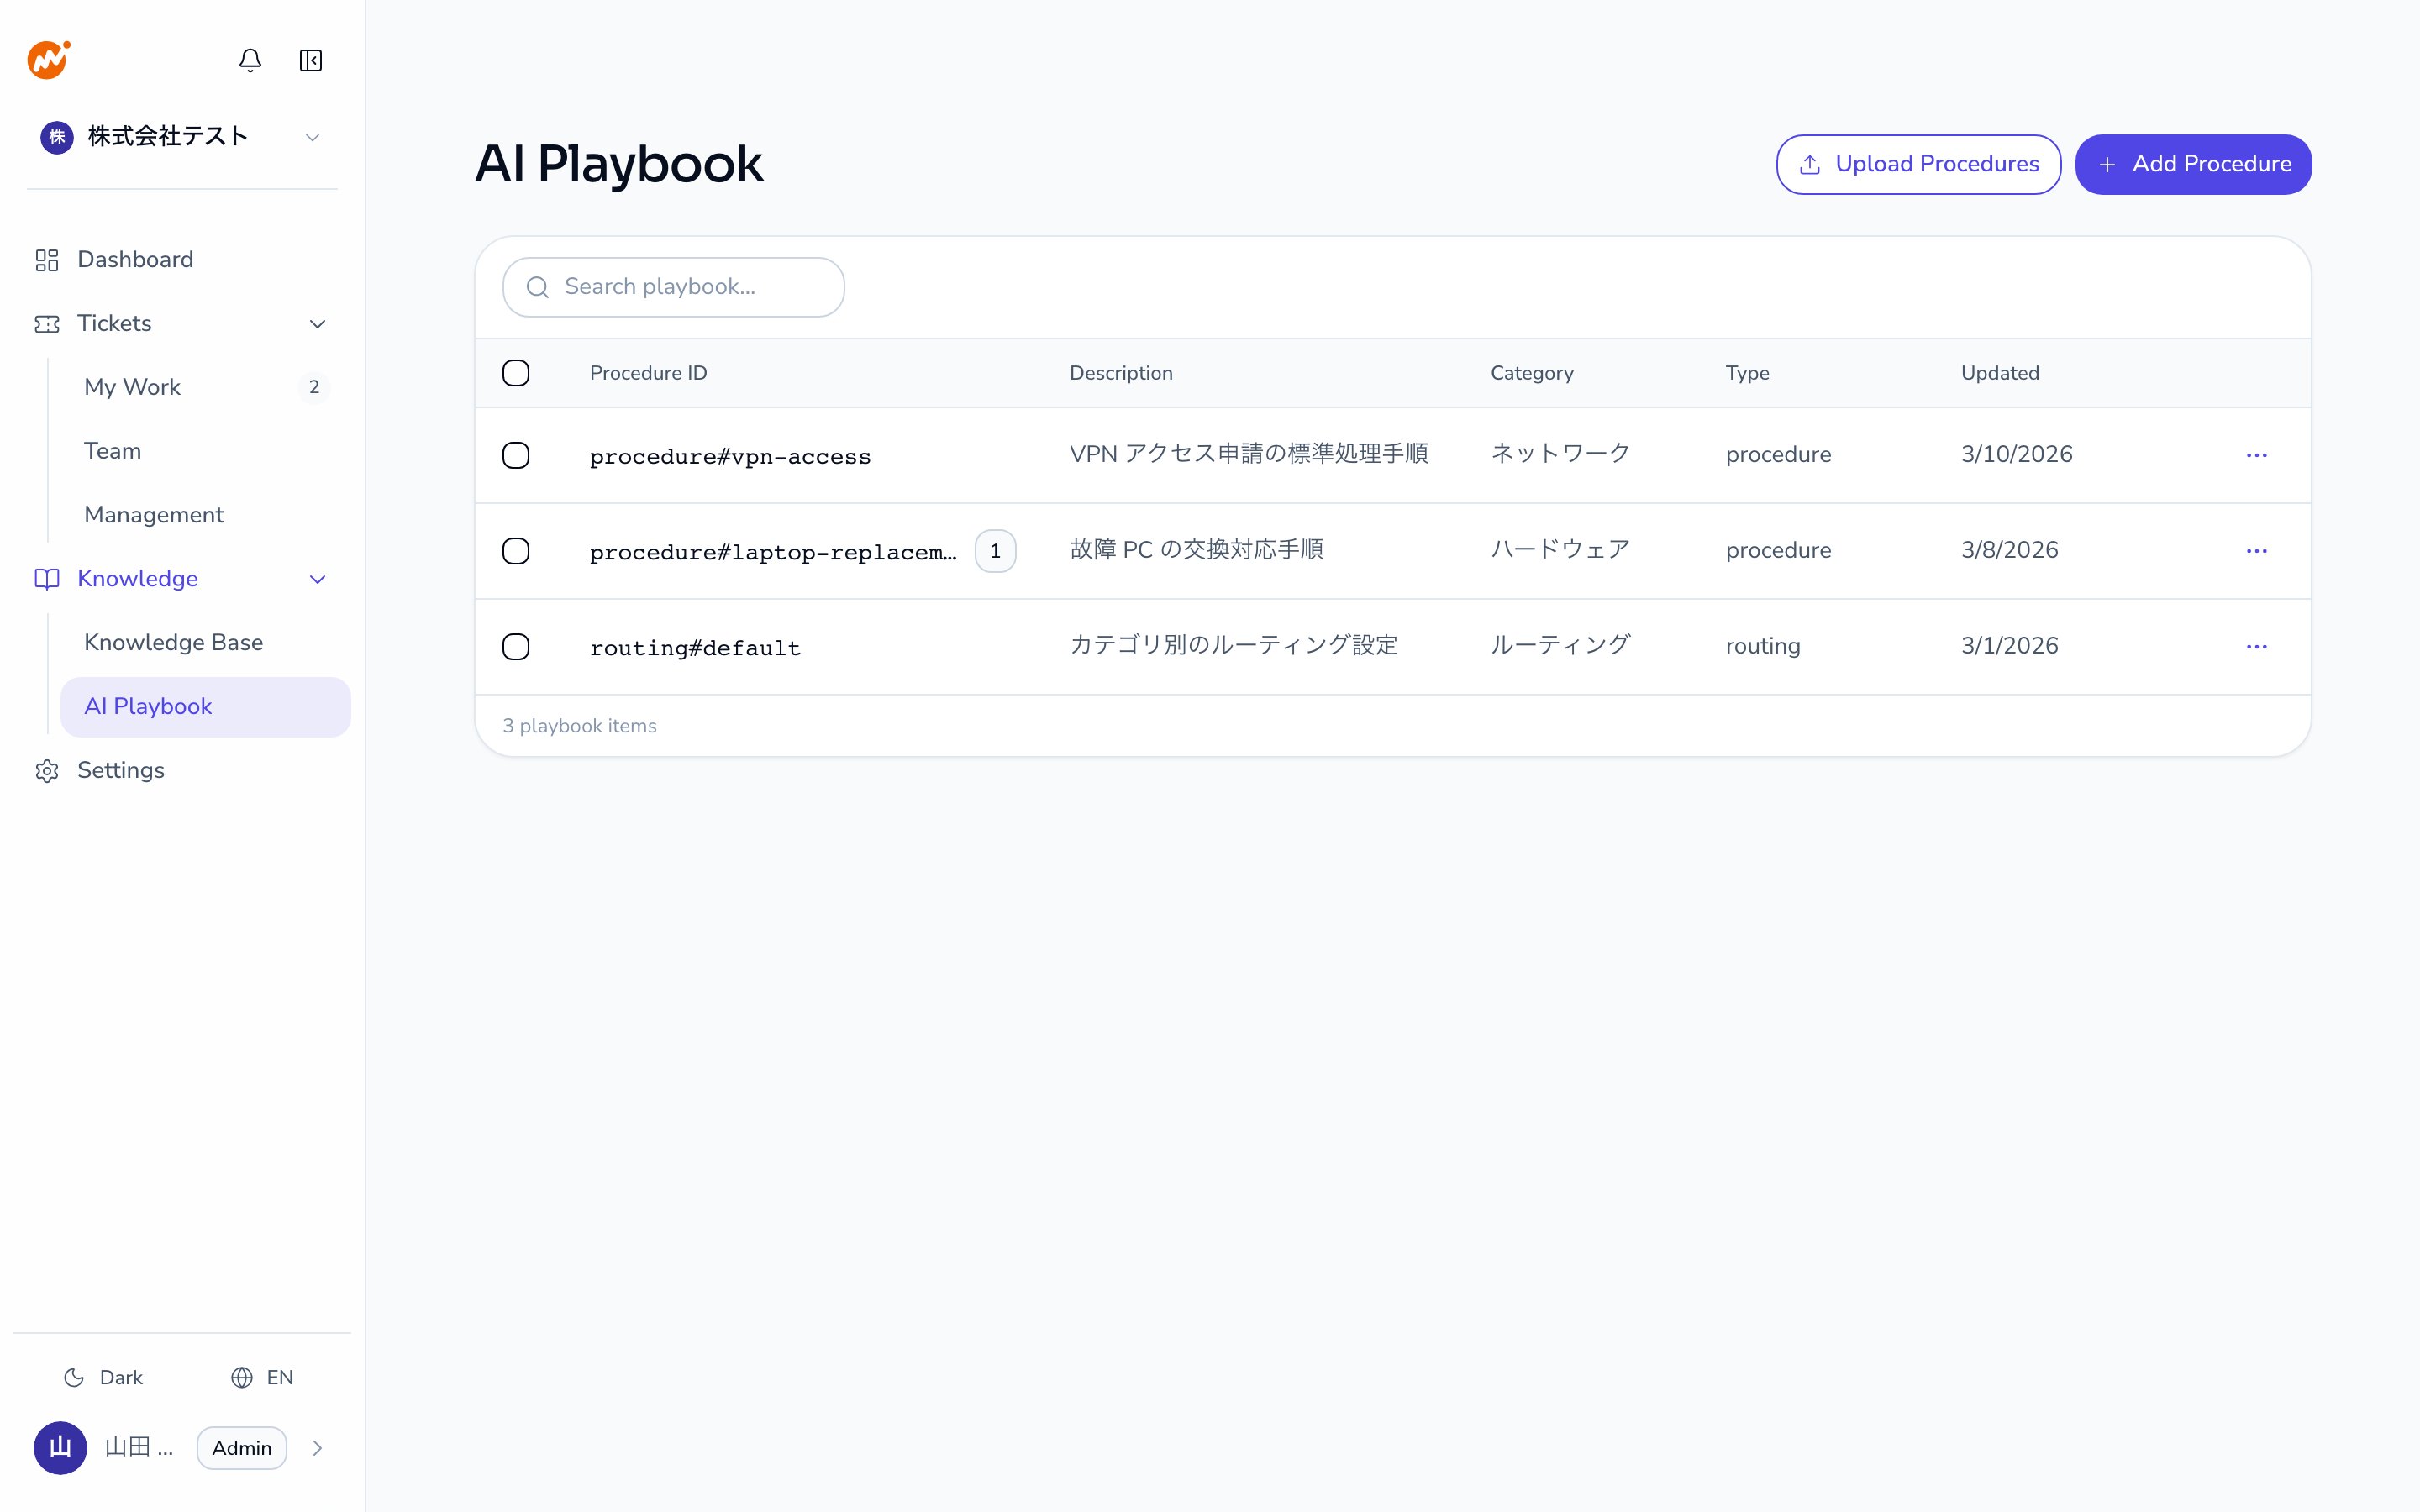Open actions menu for routing#default
2420x1512 pixels.
tap(2257, 647)
